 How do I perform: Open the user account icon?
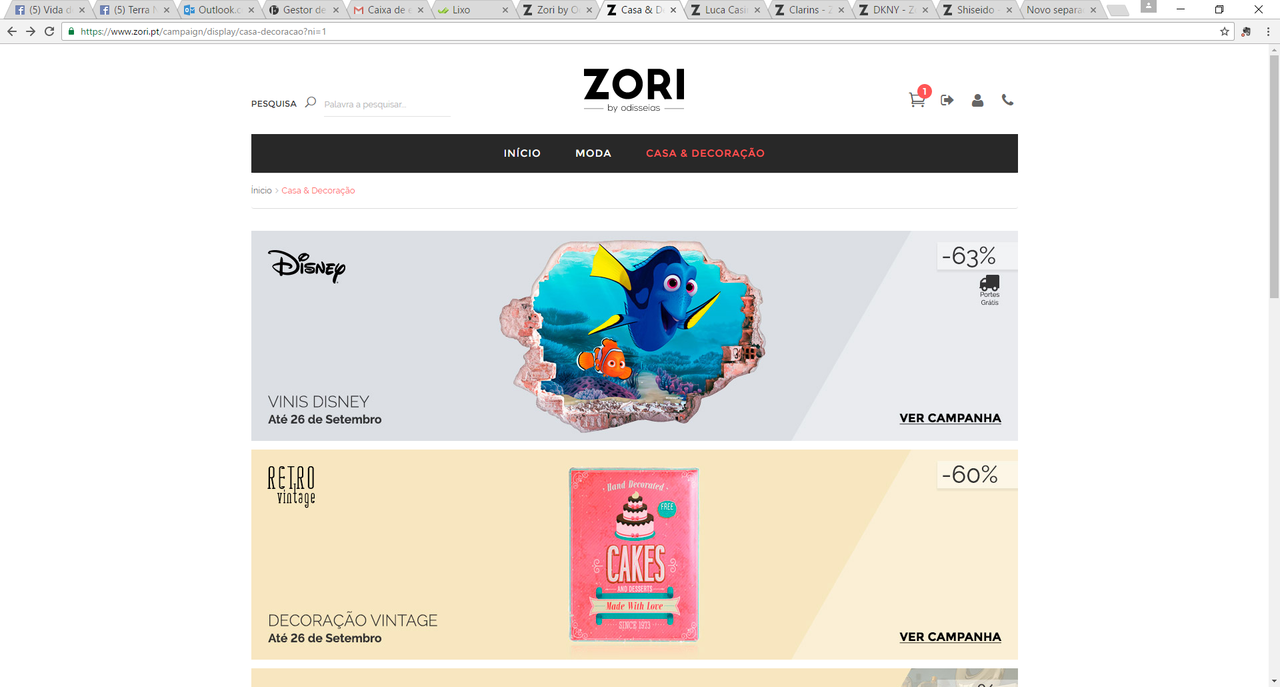(x=978, y=100)
